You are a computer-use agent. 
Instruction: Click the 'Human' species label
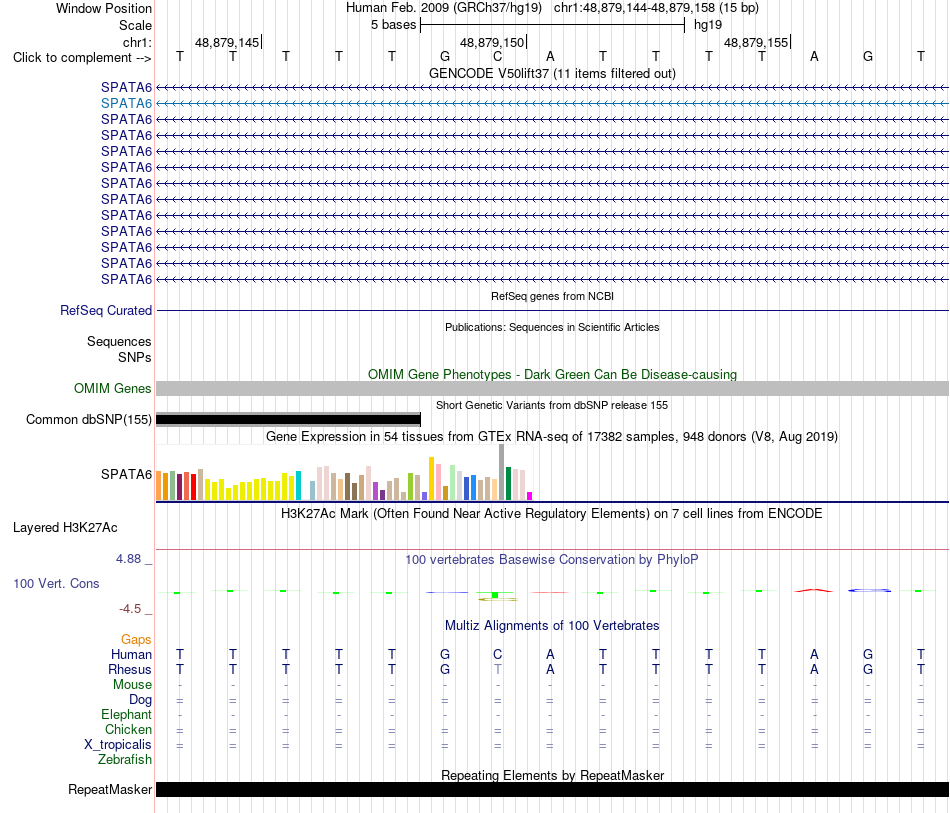(x=131, y=654)
